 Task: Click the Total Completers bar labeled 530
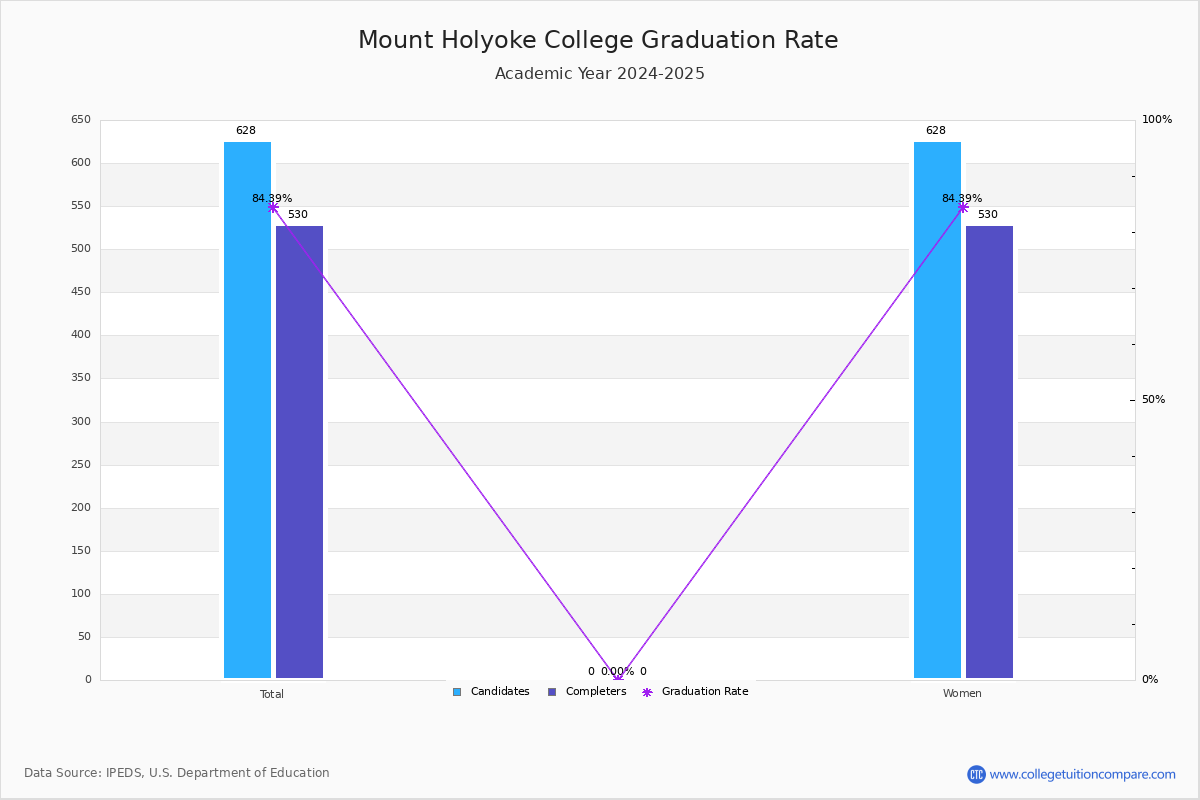click(299, 452)
